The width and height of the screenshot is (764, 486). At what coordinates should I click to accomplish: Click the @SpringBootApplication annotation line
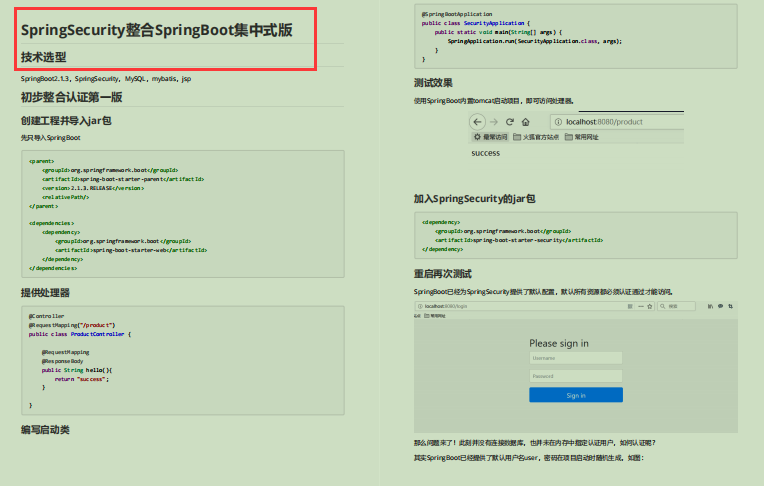tap(457, 14)
